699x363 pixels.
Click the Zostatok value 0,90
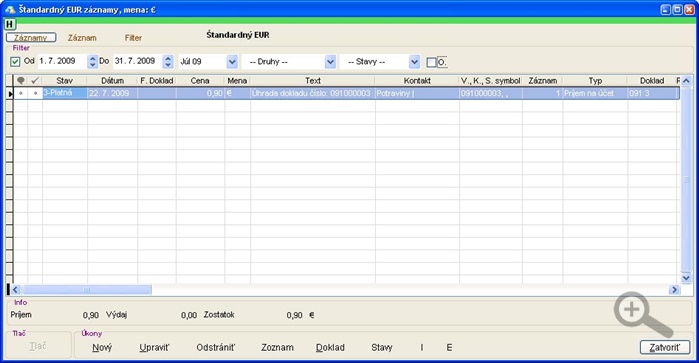(295, 315)
